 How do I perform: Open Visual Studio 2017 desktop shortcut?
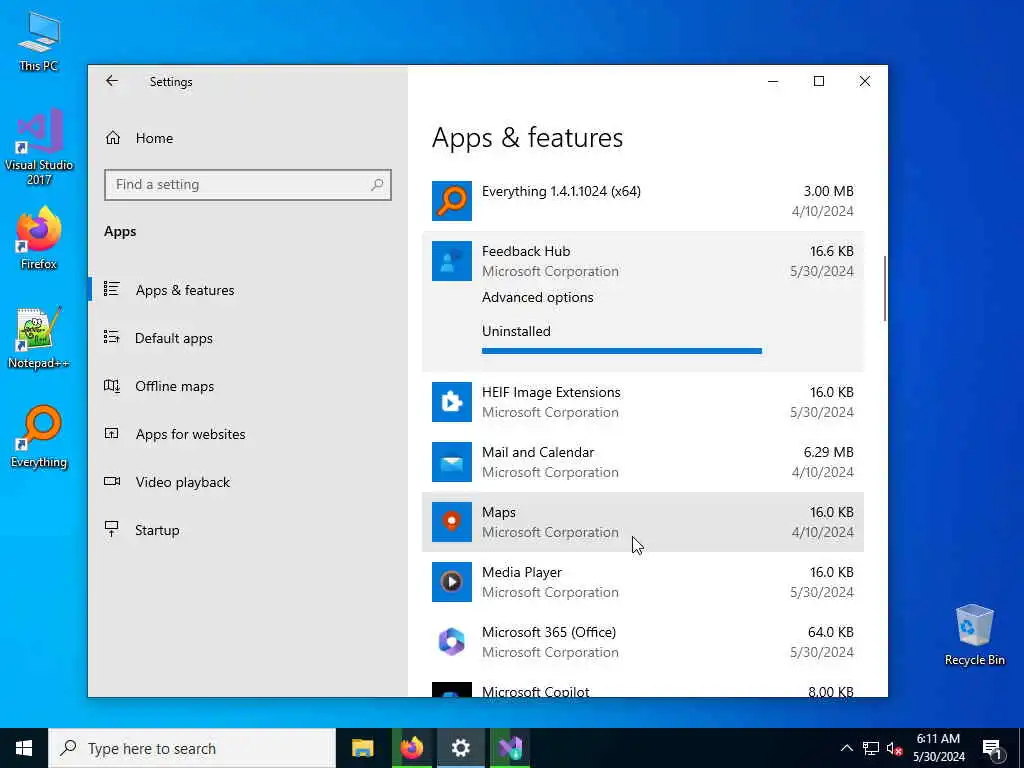[39, 146]
